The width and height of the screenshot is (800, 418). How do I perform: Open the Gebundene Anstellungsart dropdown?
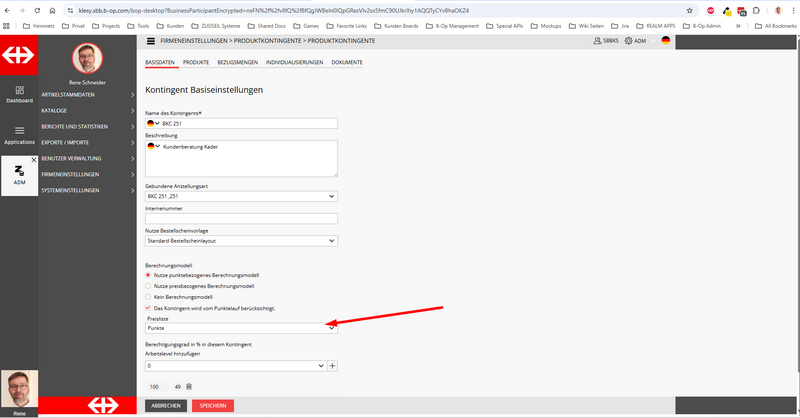pyautogui.click(x=241, y=197)
